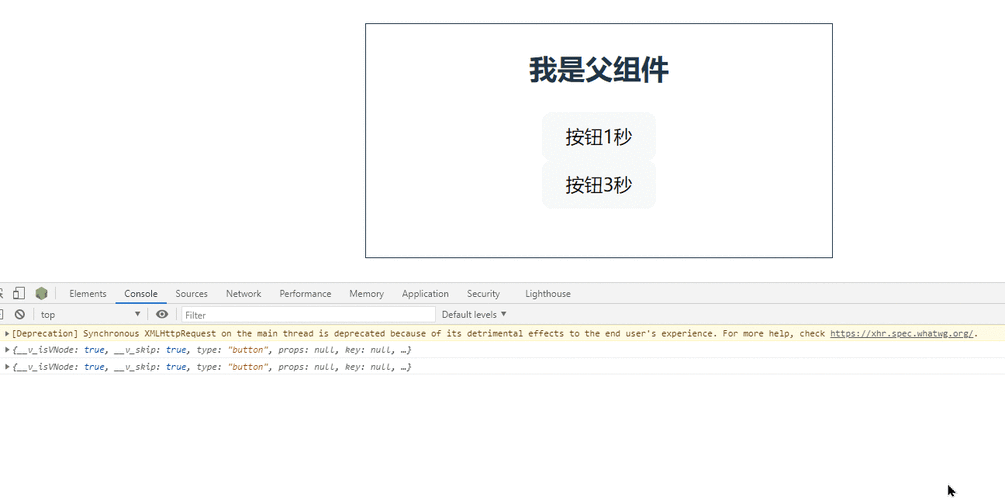Viewport: 1005px width, 500px height.
Task: Toggle the device toolbar icon
Action: tap(19, 294)
